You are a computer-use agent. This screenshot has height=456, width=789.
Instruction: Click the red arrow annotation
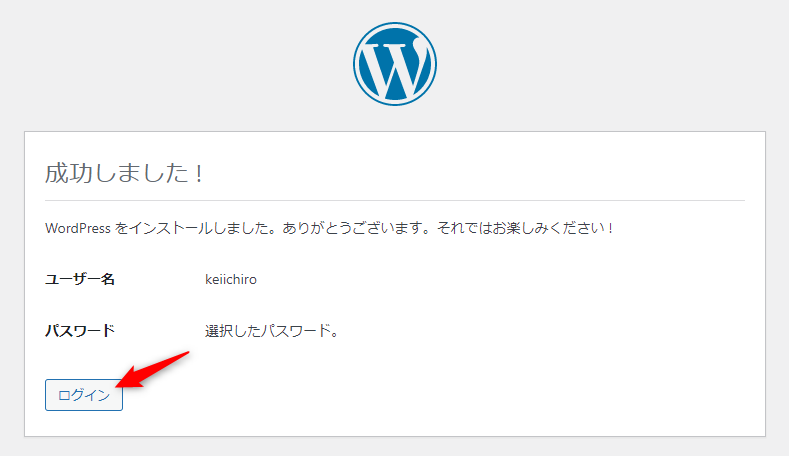click(x=153, y=367)
